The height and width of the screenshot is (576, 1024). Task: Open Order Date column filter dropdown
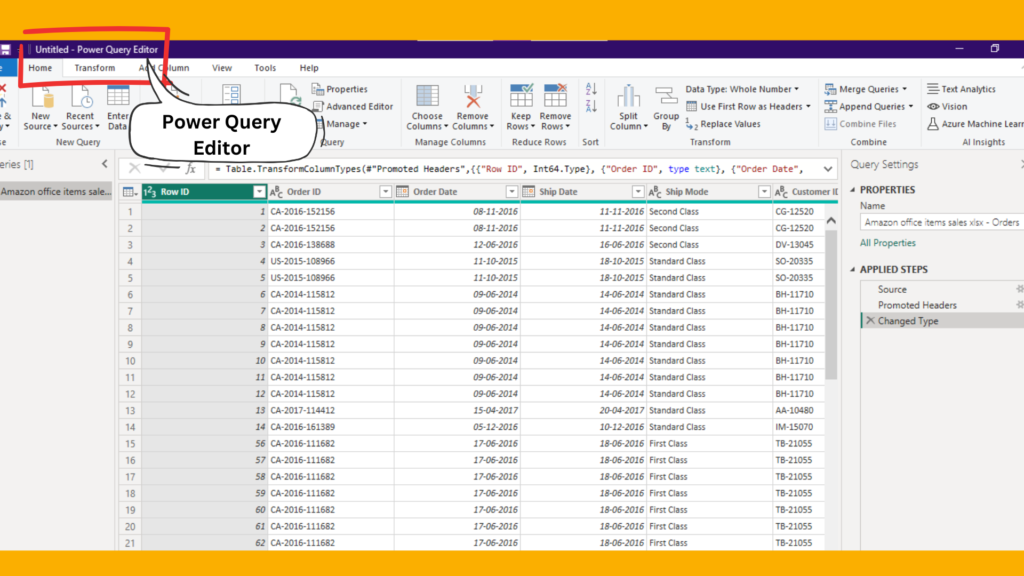tap(511, 192)
